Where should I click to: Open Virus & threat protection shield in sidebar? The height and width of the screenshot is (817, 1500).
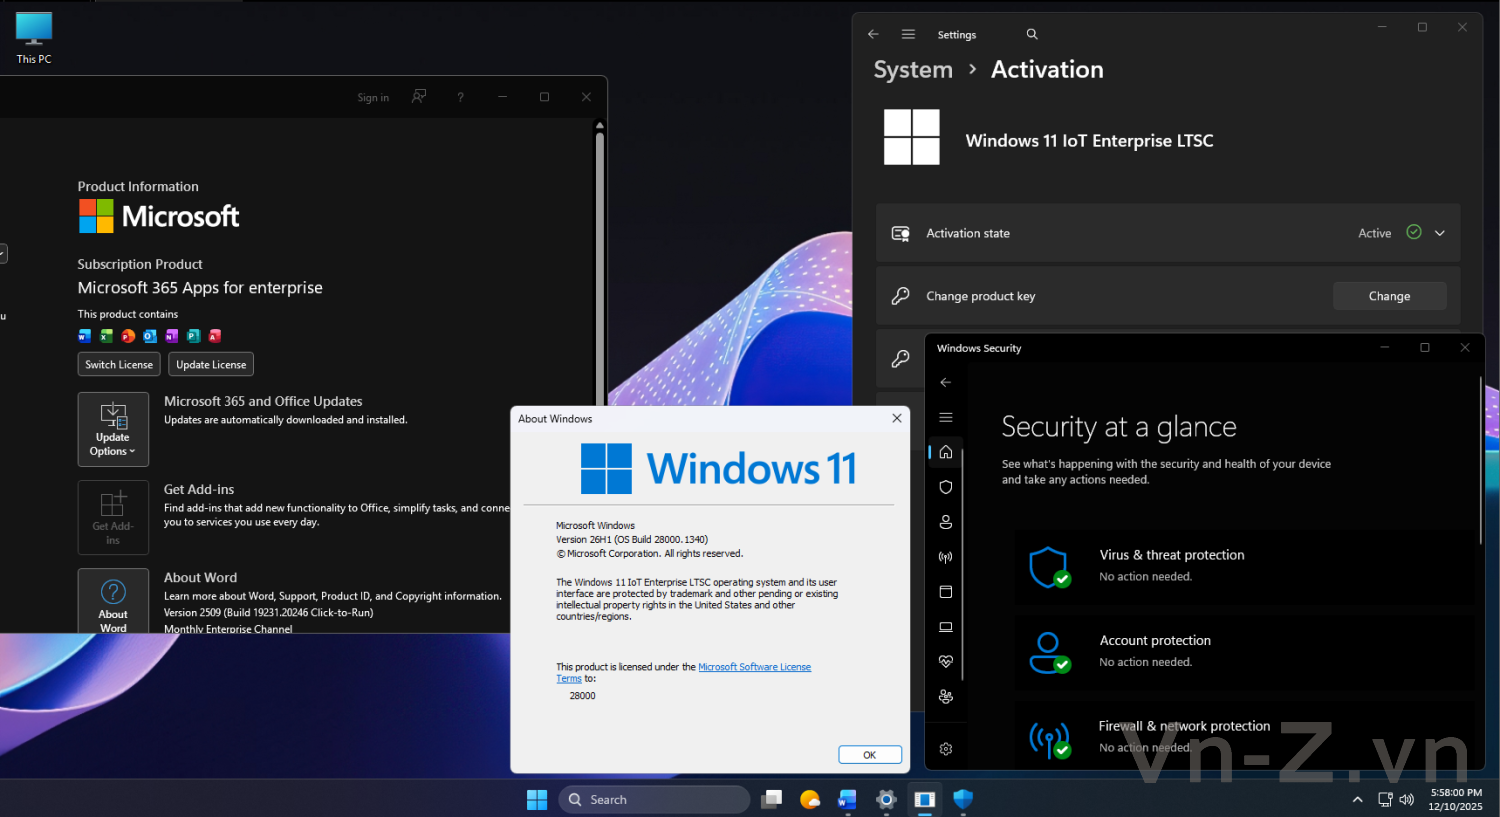tap(945, 487)
